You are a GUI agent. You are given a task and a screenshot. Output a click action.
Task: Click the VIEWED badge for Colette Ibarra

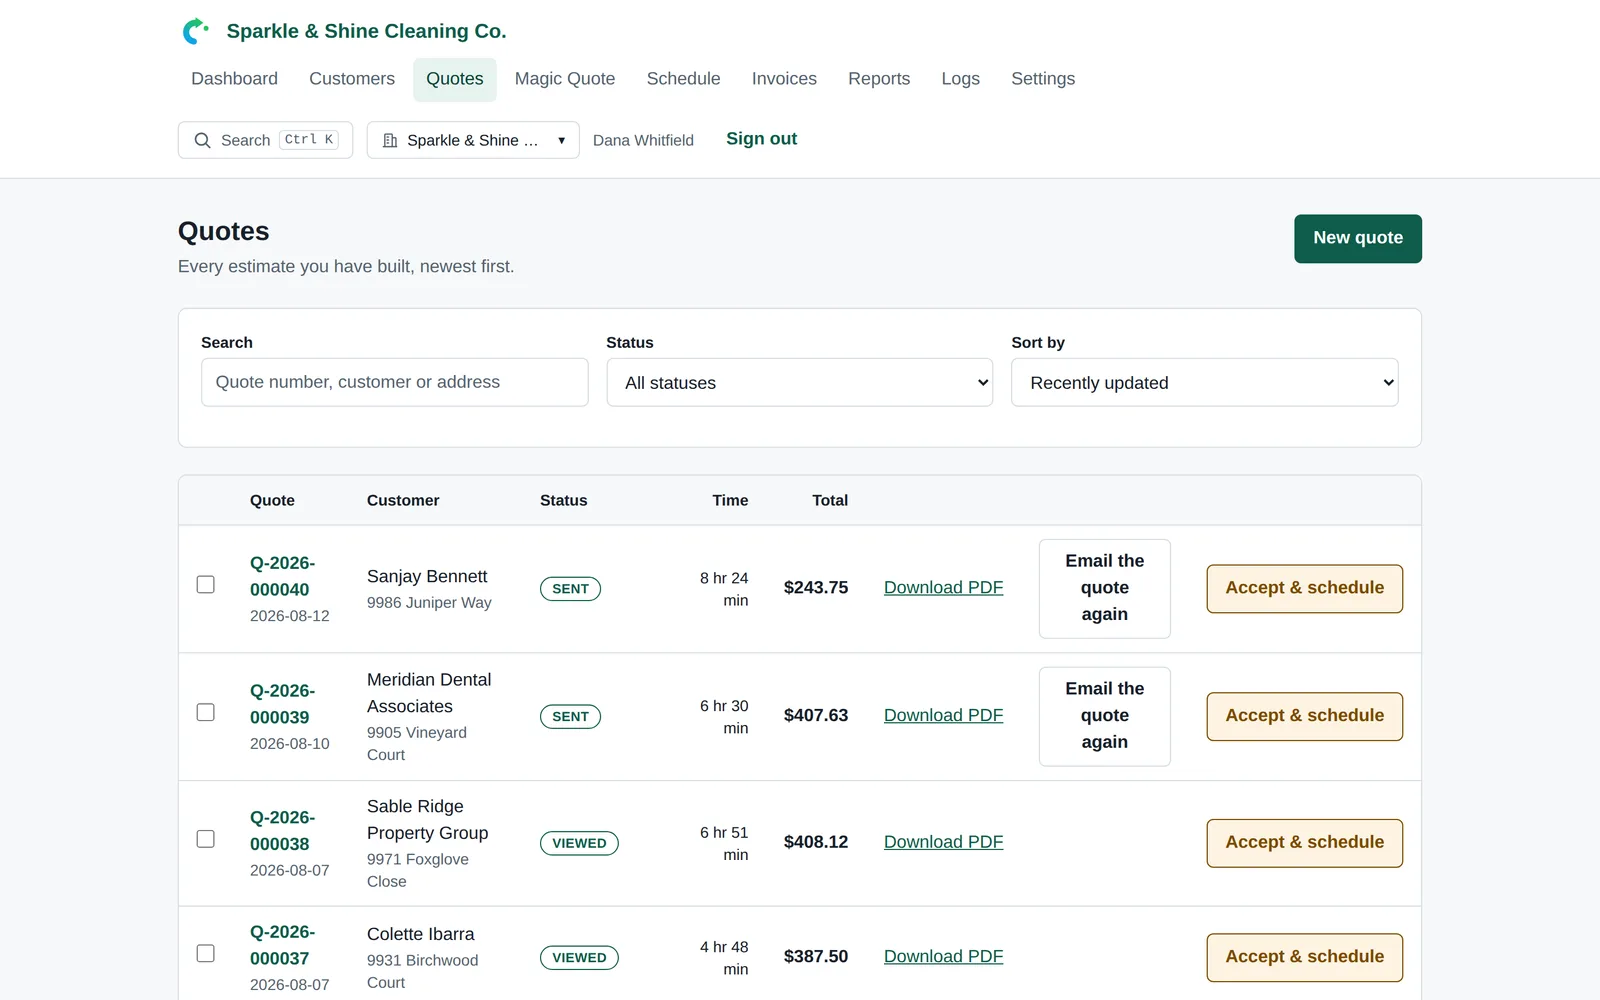coord(579,958)
